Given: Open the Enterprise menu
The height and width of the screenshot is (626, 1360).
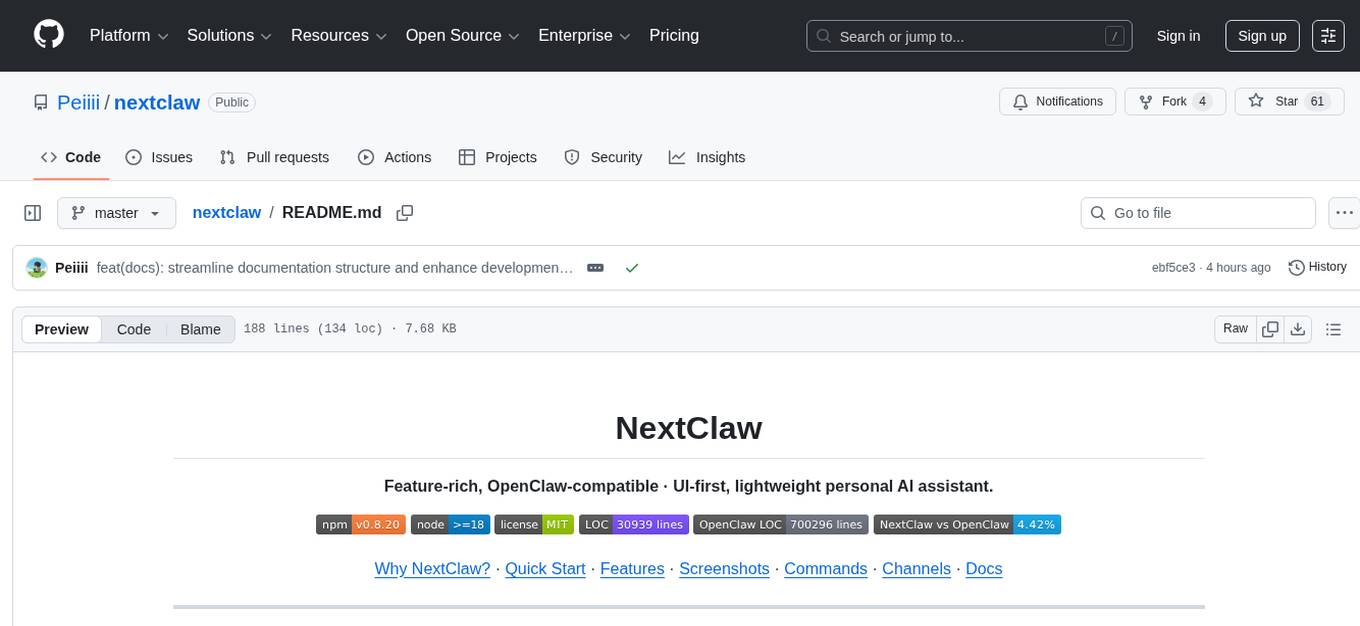Looking at the screenshot, I should click(x=584, y=35).
